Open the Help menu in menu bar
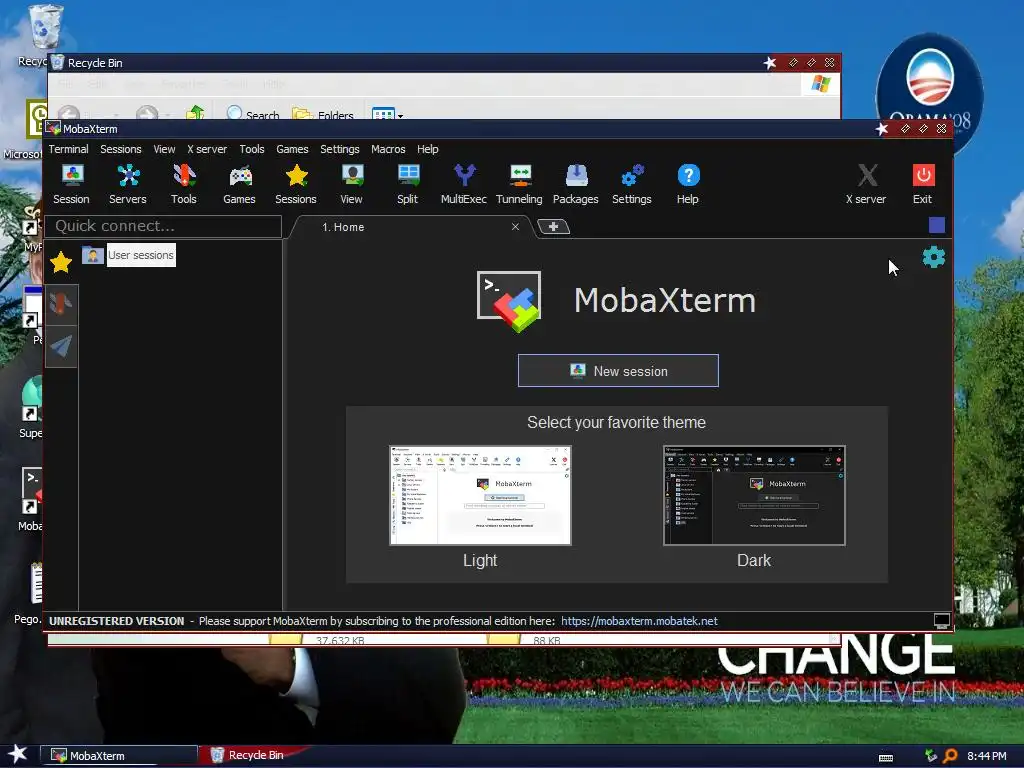1024x768 pixels. [428, 149]
